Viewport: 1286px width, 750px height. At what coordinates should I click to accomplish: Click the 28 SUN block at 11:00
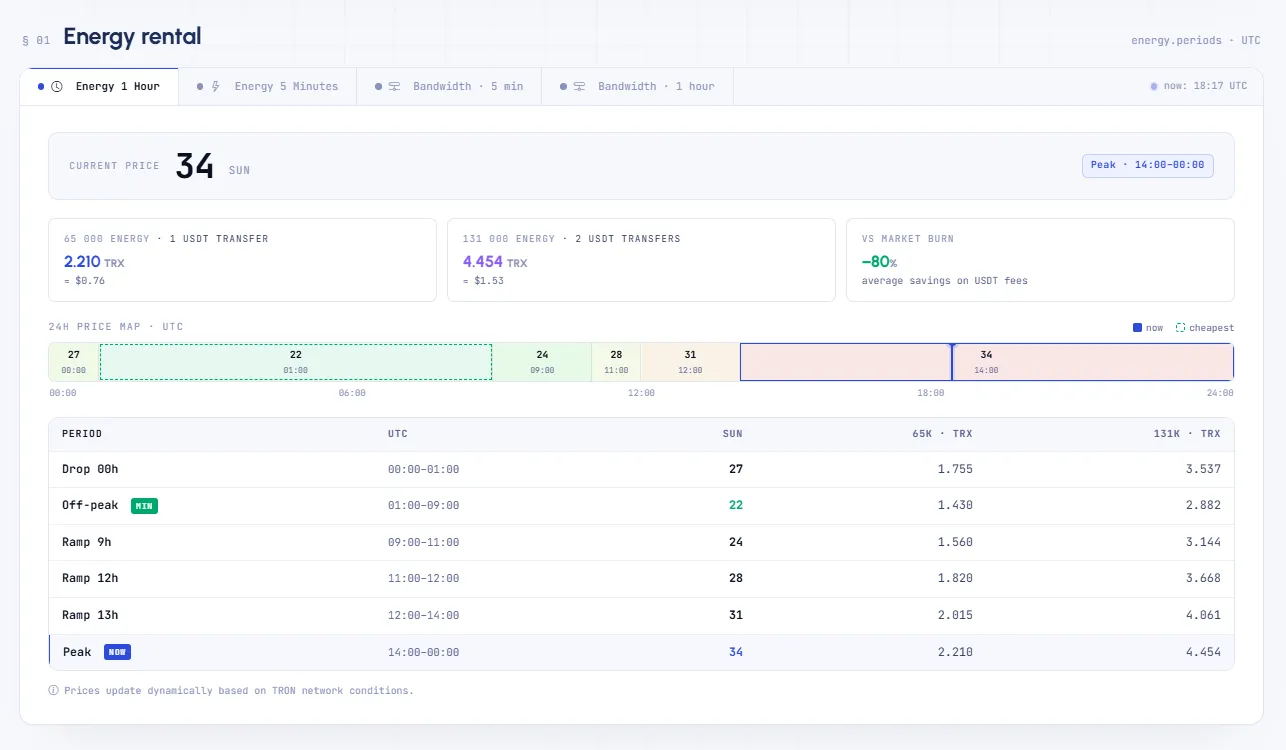click(x=616, y=362)
